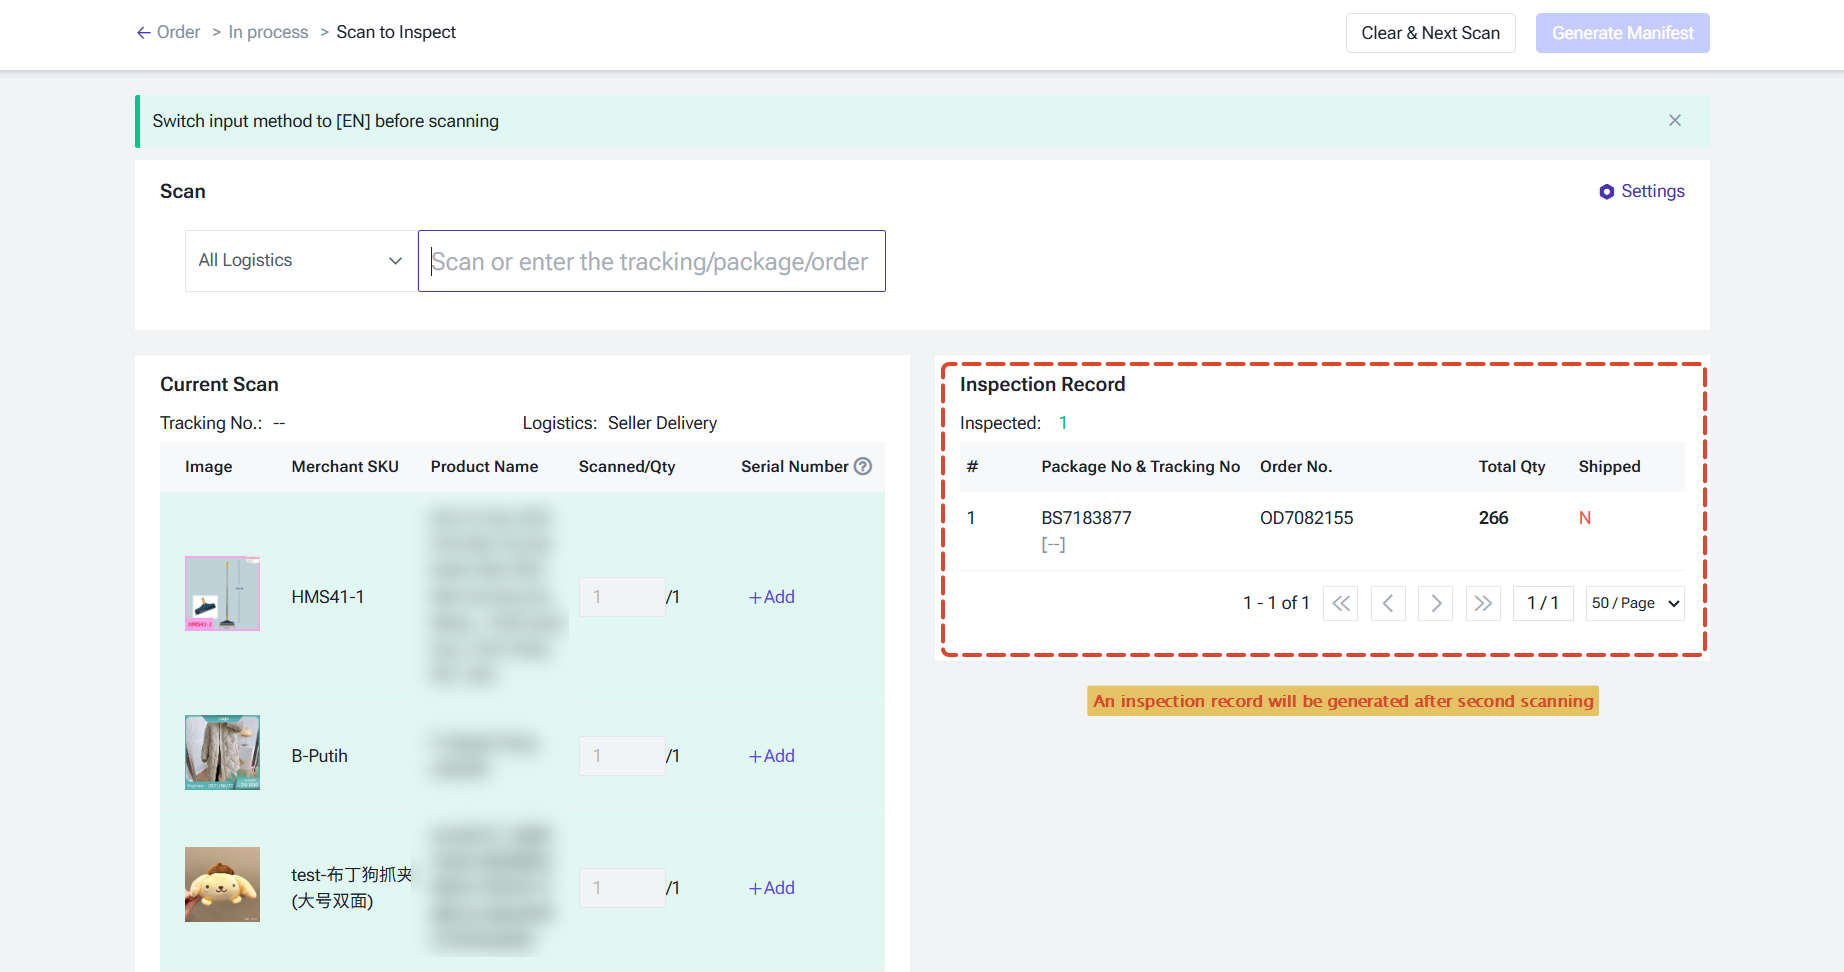Click the back arrow beside Order
The width and height of the screenshot is (1844, 972).
(x=144, y=33)
